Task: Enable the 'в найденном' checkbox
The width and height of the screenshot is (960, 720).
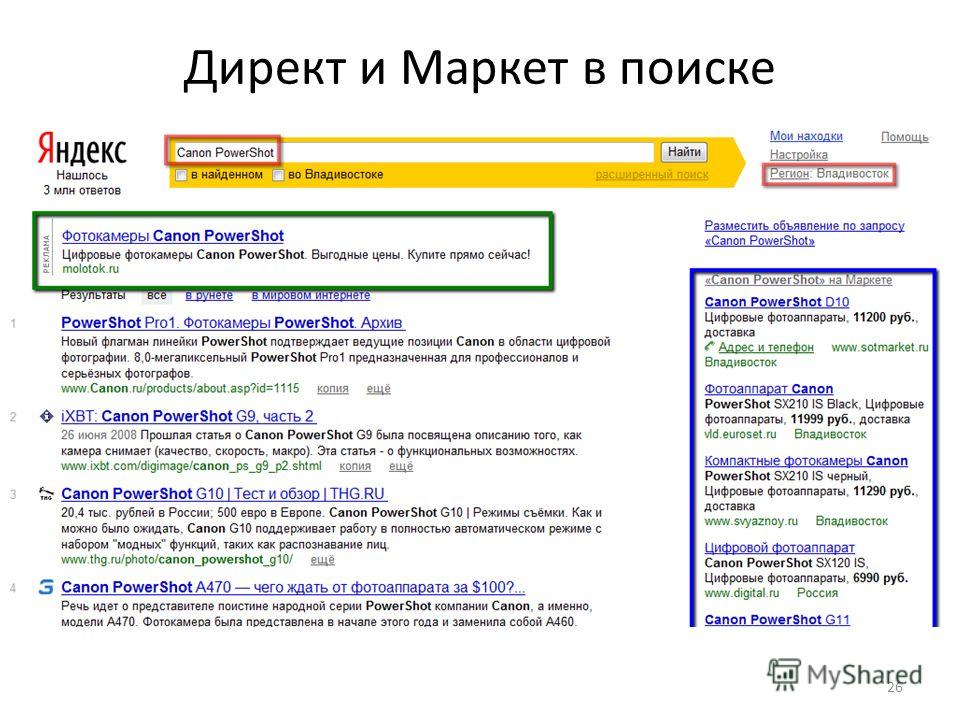Action: pyautogui.click(x=181, y=176)
